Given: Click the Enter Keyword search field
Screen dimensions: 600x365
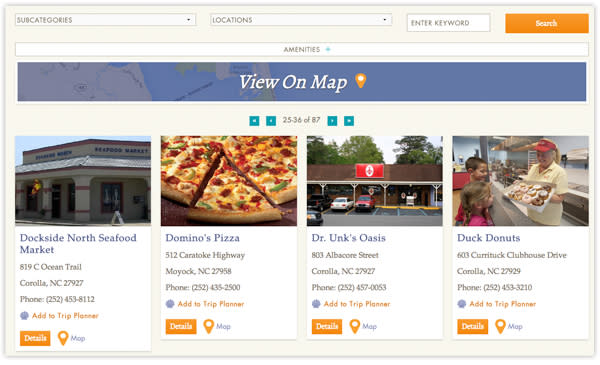Looking at the screenshot, I should coord(448,23).
